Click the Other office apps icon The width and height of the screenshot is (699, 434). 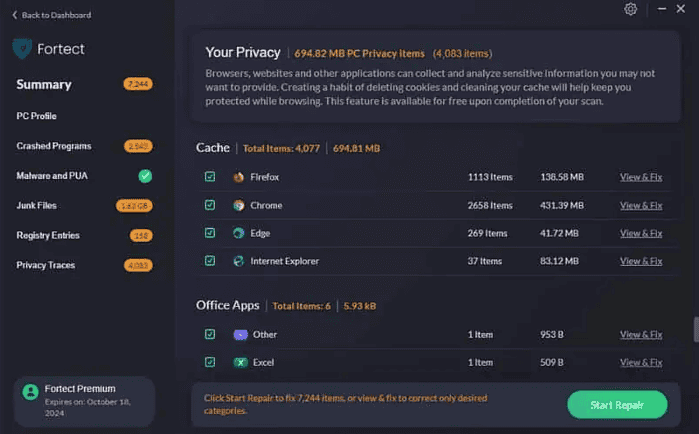tap(240, 334)
